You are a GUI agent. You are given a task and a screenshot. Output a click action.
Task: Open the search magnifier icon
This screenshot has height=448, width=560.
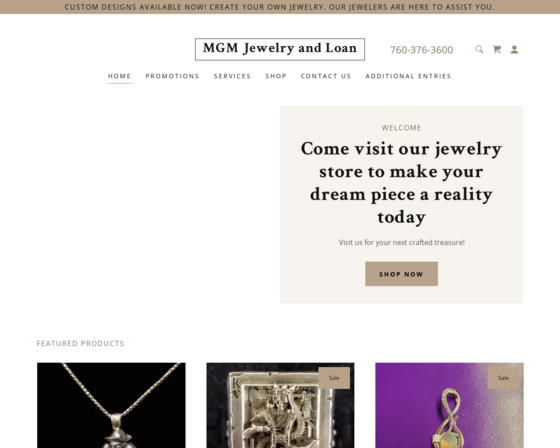tap(479, 49)
